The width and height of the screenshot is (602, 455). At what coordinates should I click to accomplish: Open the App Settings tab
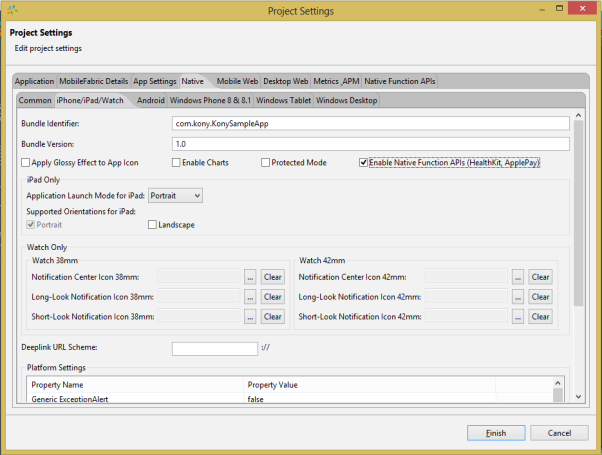coord(154,81)
